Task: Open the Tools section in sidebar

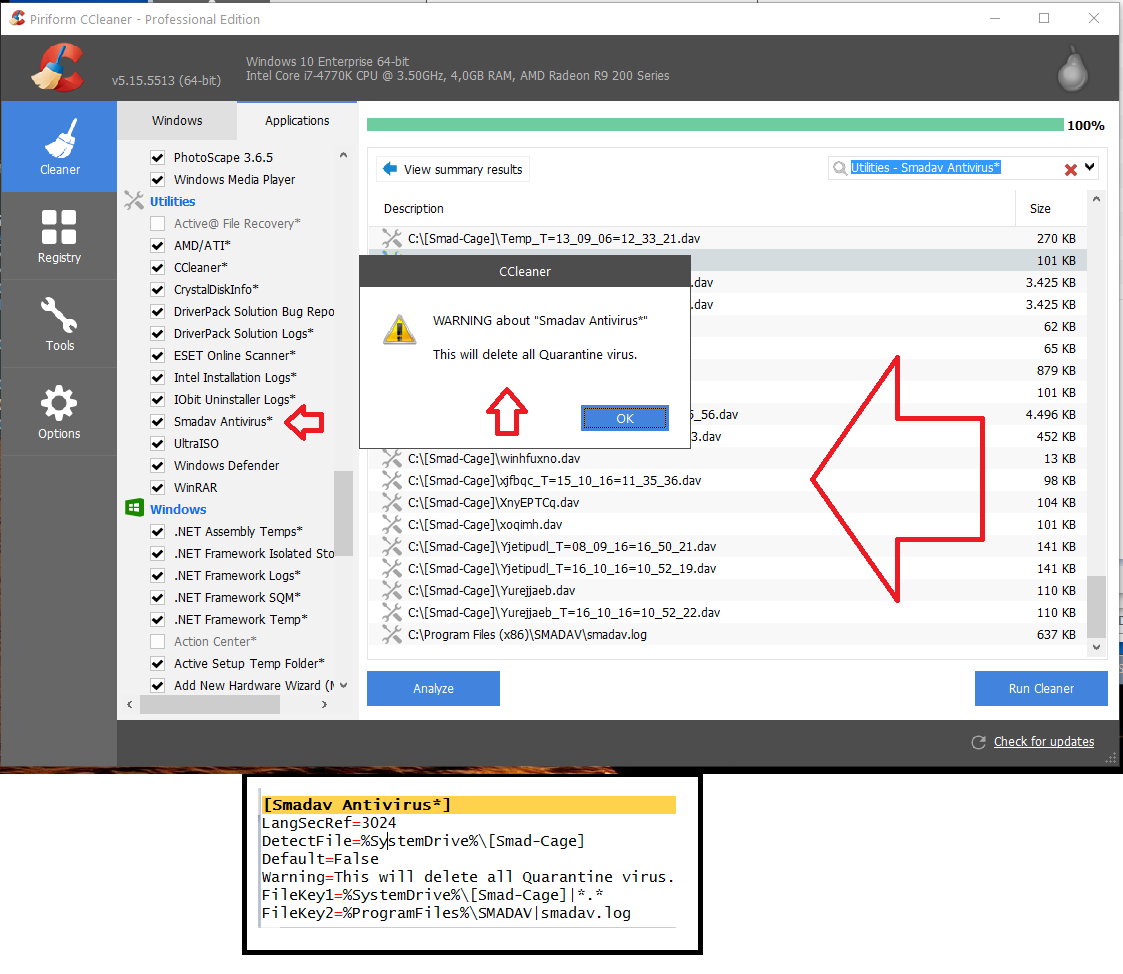Action: pyautogui.click(x=59, y=324)
